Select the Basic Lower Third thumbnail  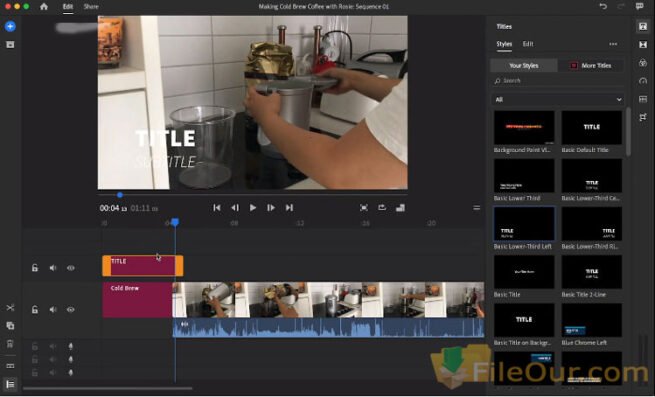[x=524, y=176]
